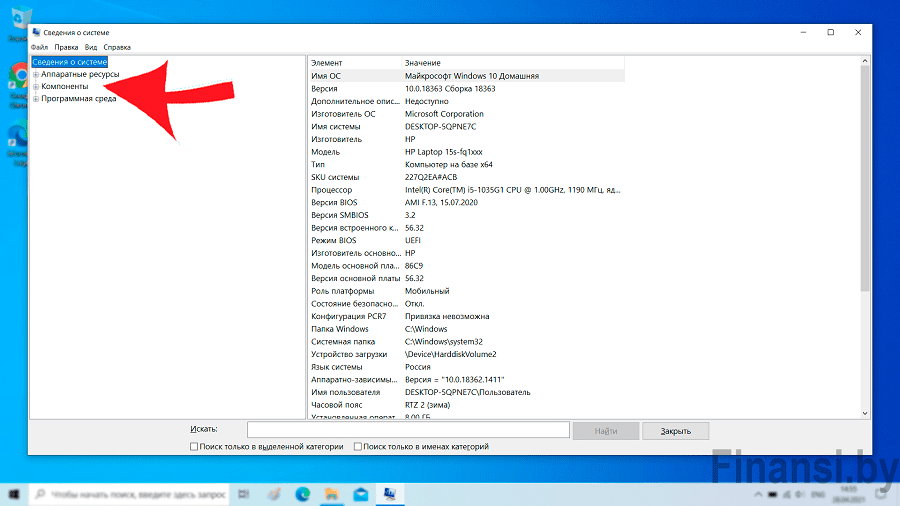This screenshot has width=900, height=506.
Task: Select the Конфигурация PCR7 row
Action: (x=466, y=316)
